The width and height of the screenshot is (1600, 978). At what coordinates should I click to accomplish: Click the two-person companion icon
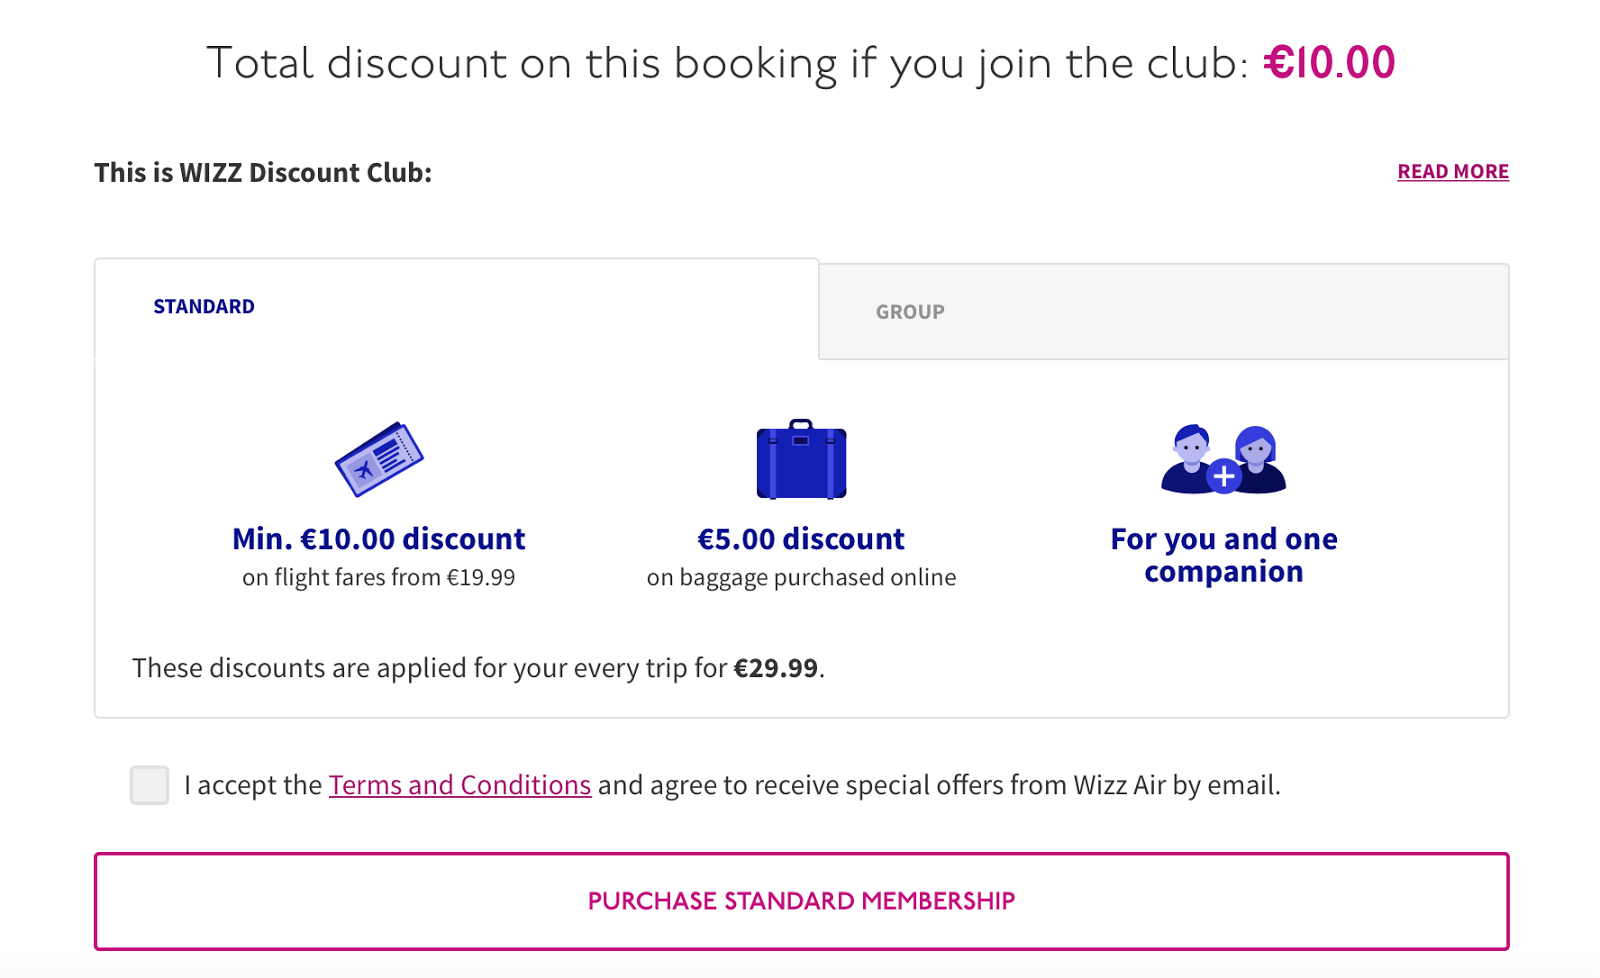(1223, 460)
